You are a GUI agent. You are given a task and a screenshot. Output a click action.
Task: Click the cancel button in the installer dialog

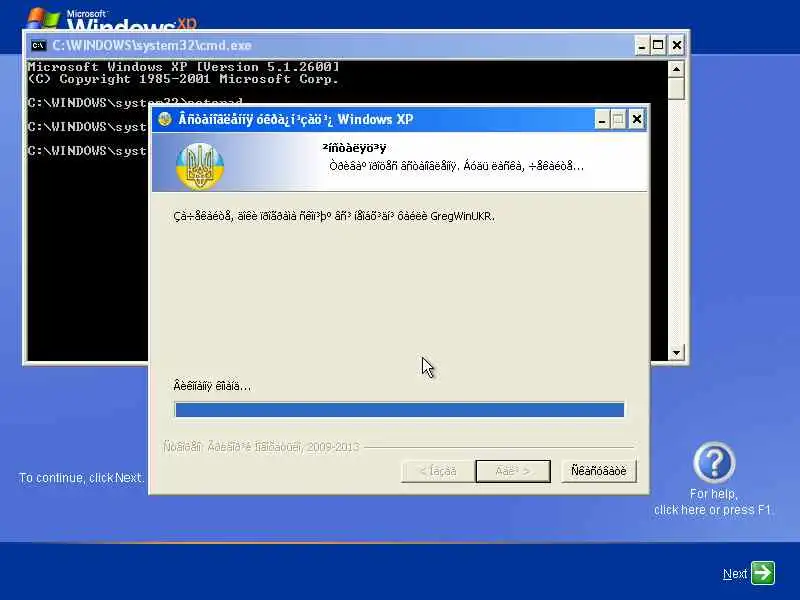(x=598, y=471)
